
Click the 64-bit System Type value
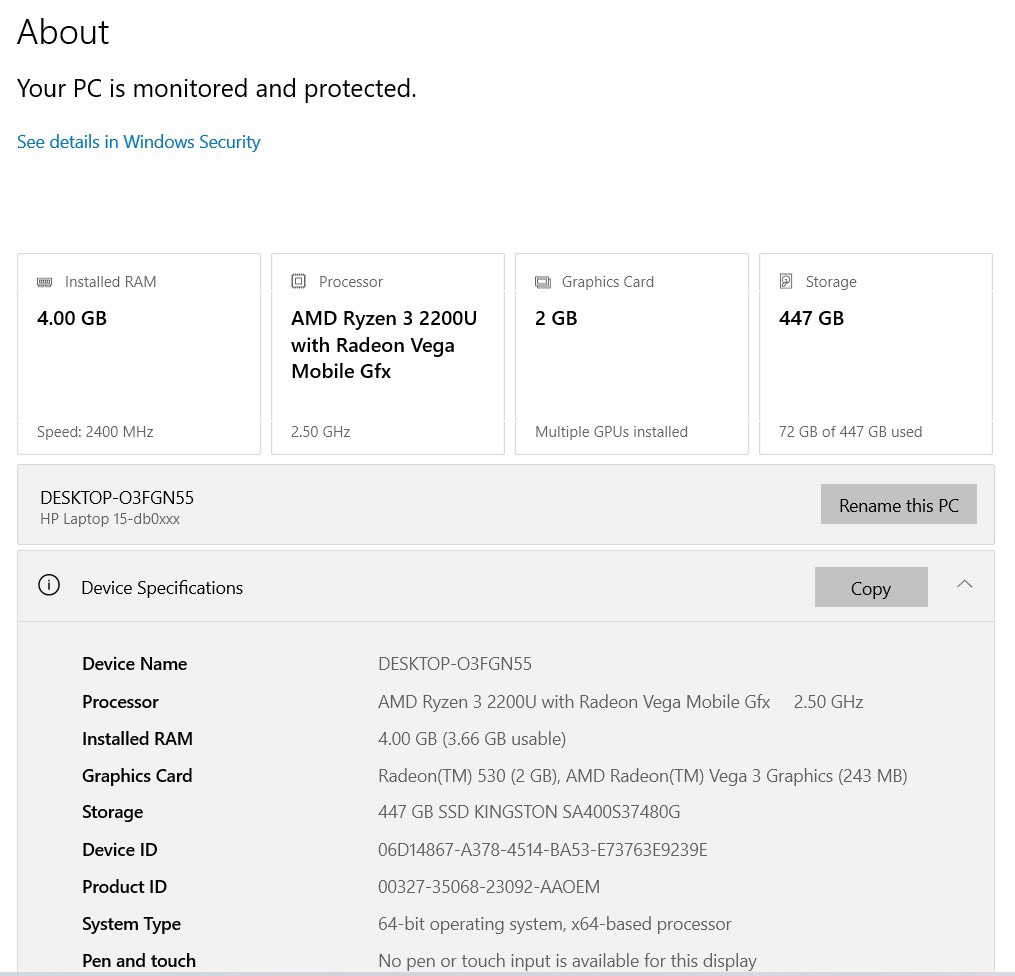tap(554, 924)
